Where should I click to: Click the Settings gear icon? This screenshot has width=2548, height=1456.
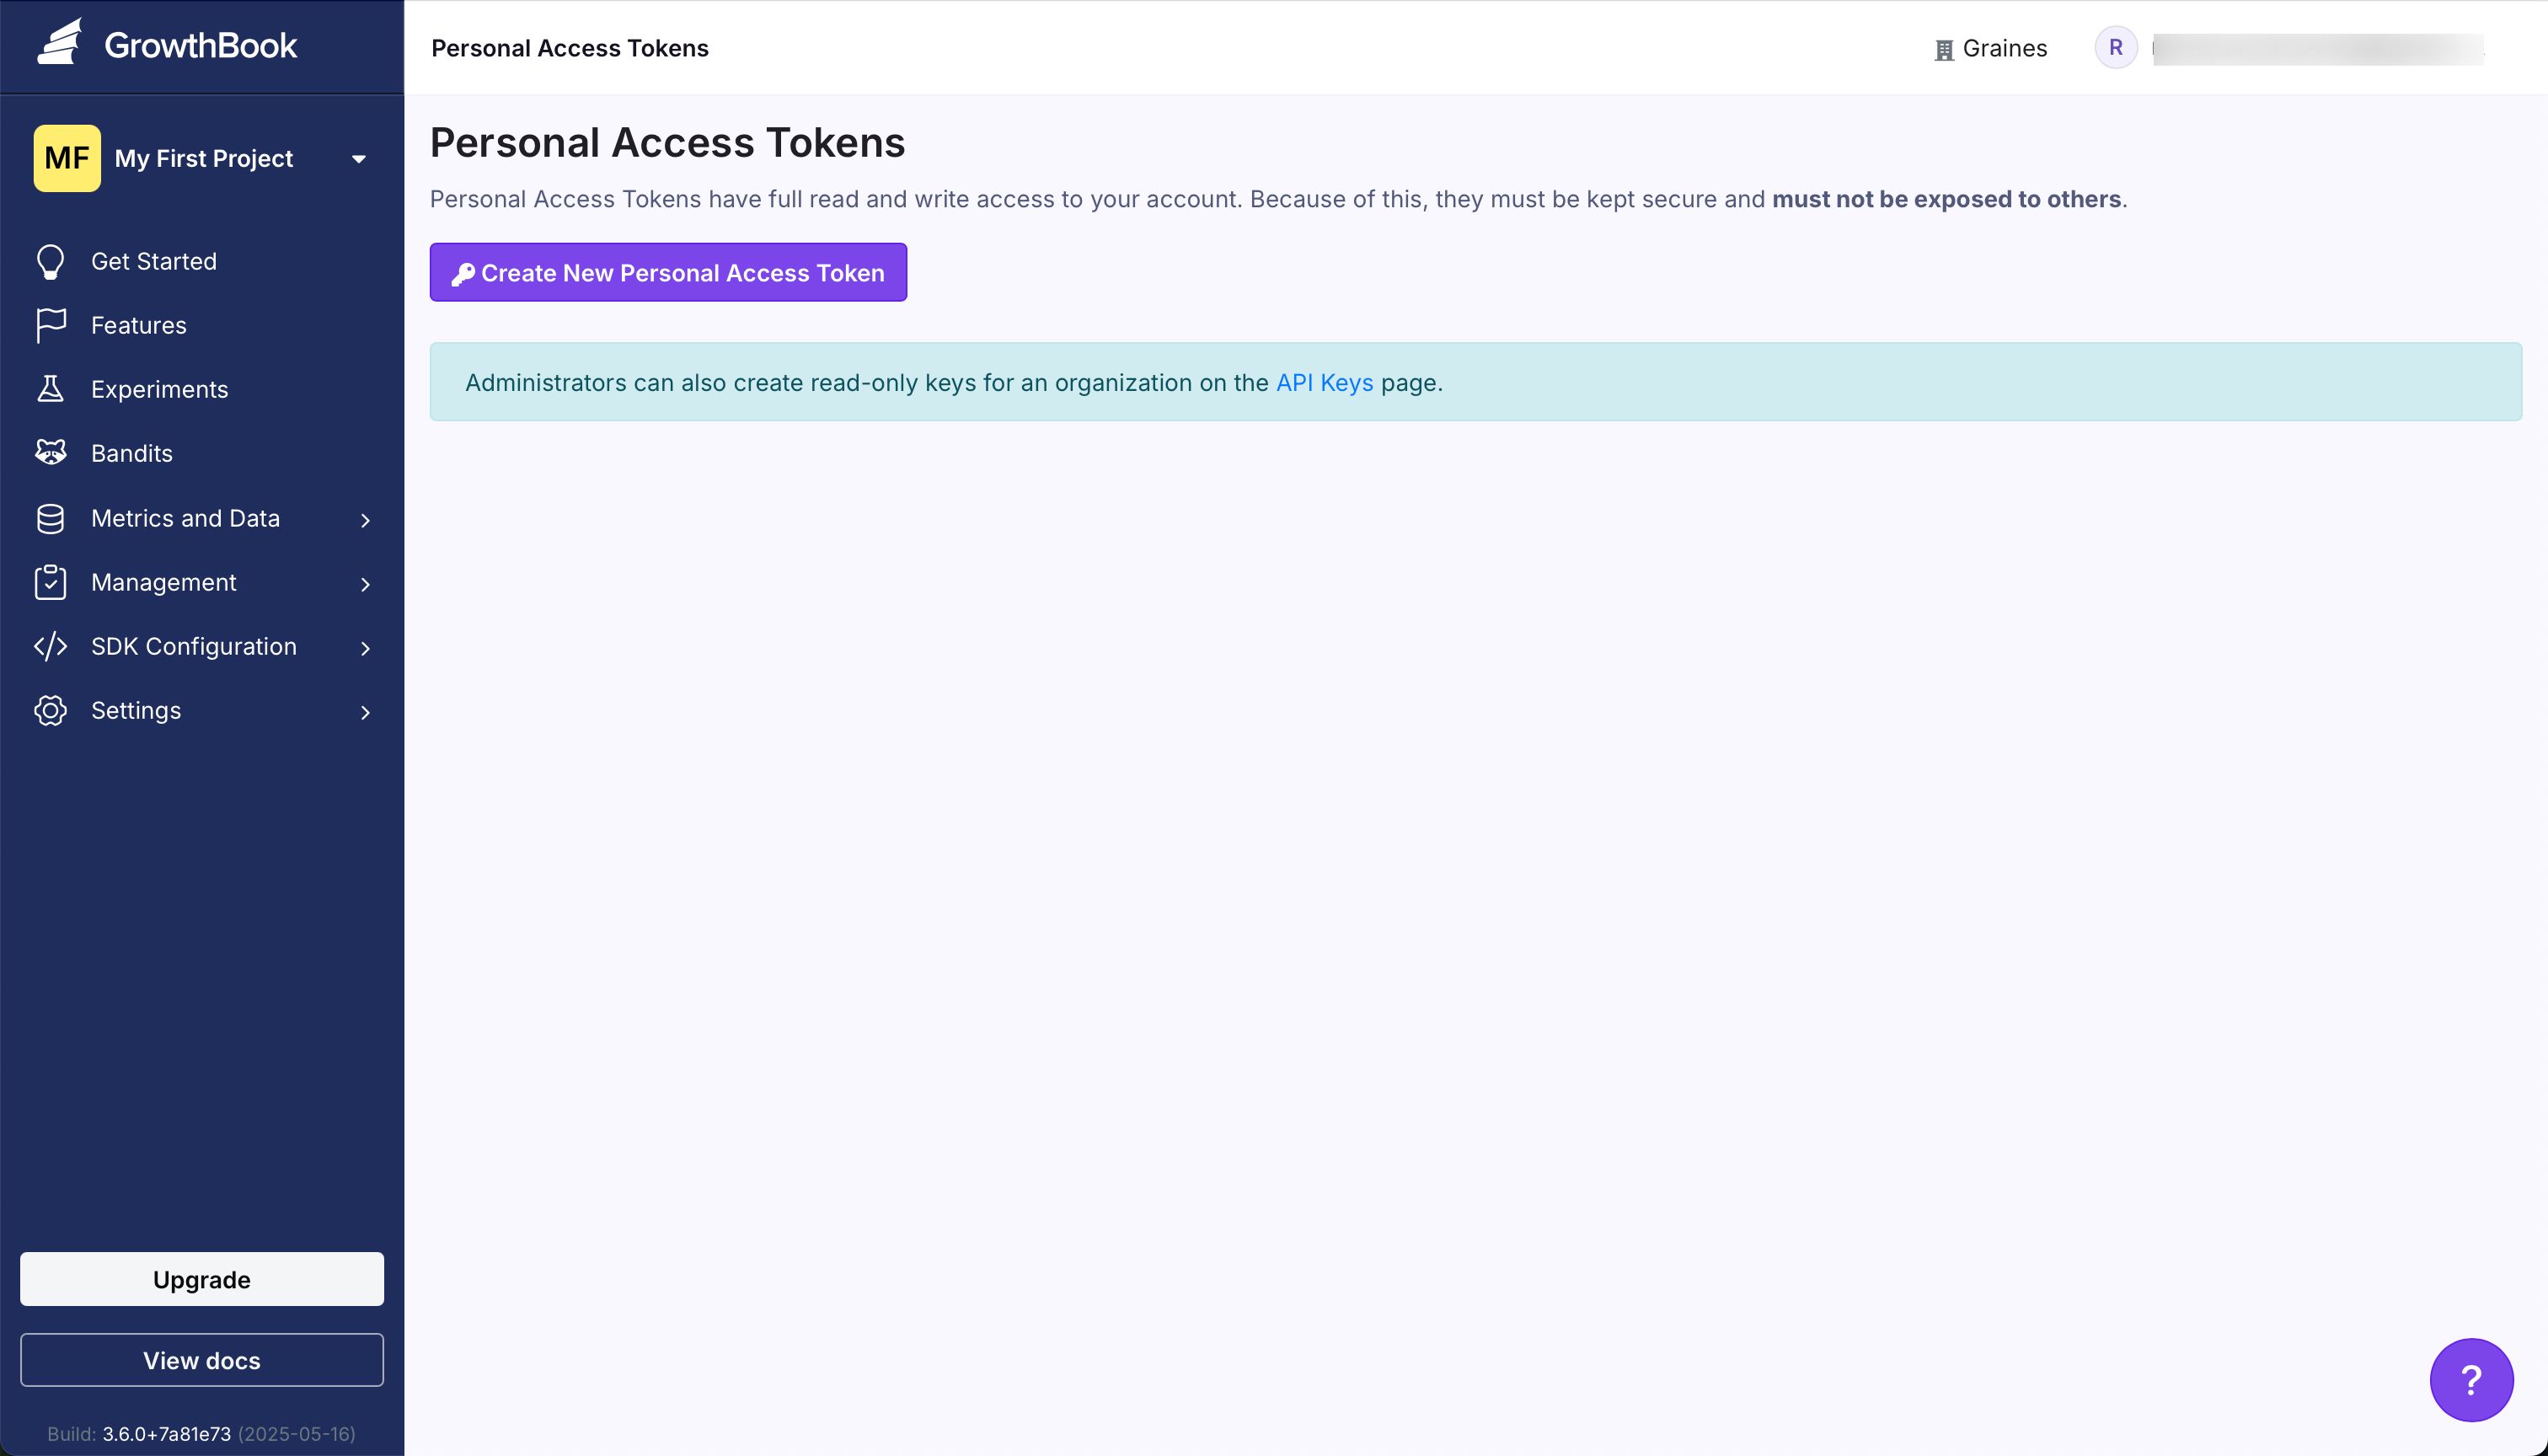click(x=50, y=710)
